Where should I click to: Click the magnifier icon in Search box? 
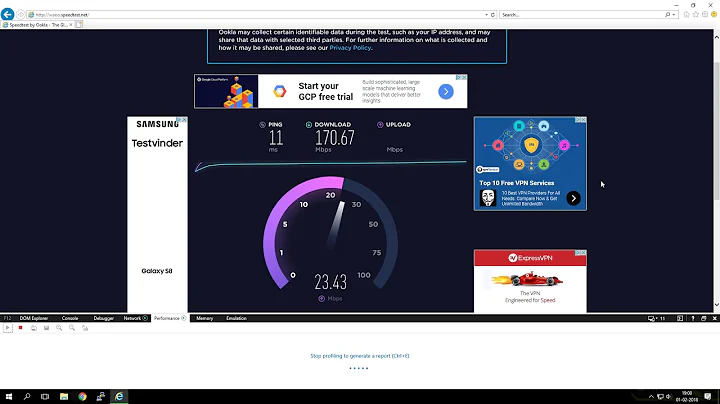668,15
